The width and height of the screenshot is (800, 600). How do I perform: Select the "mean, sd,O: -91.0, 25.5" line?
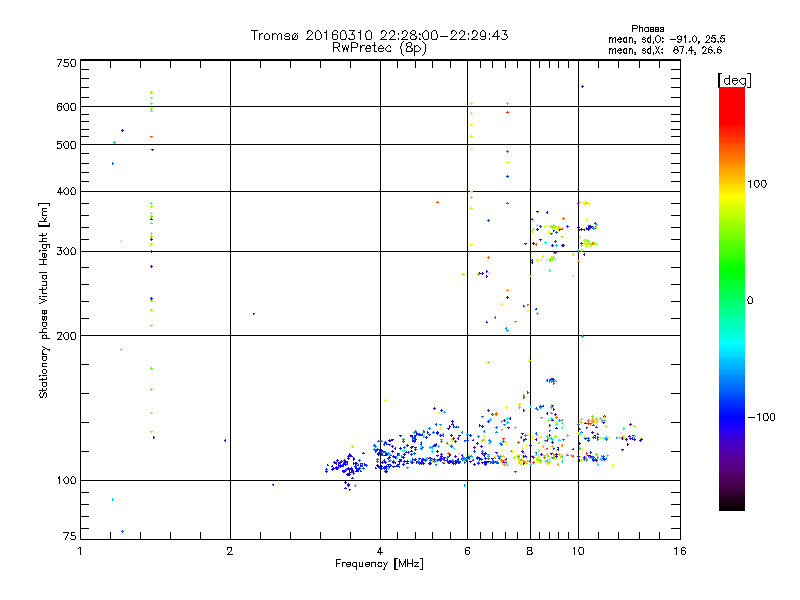point(666,39)
